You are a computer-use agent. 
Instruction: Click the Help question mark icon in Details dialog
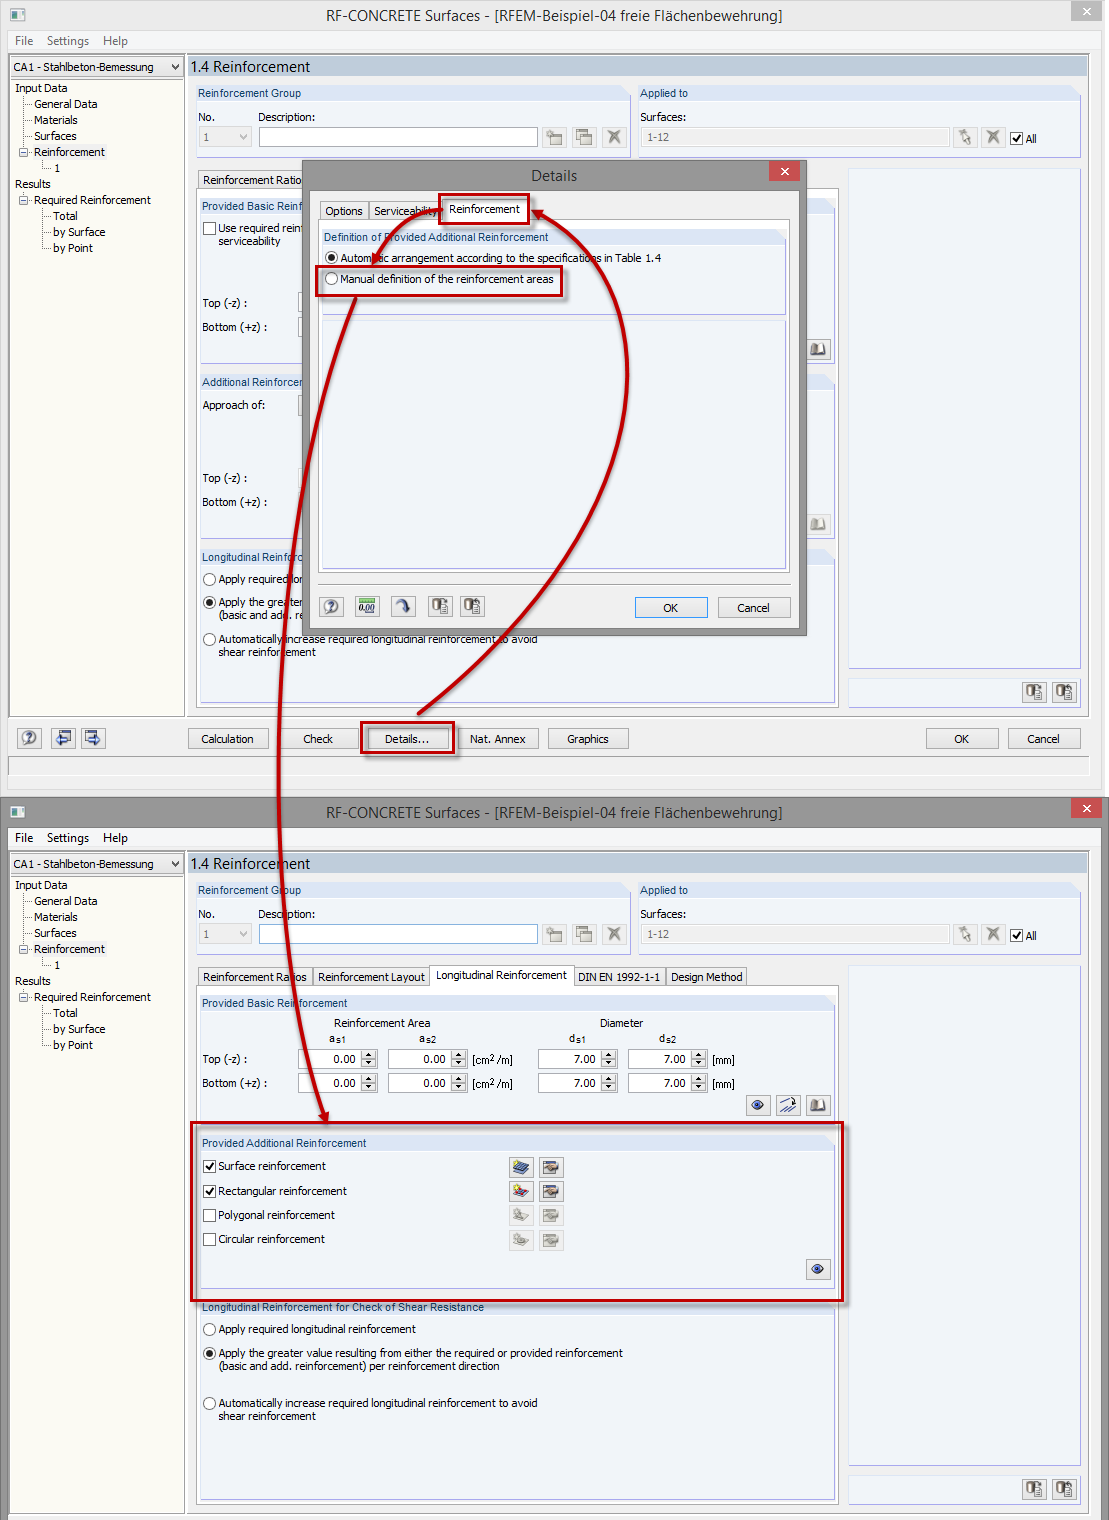tap(331, 606)
